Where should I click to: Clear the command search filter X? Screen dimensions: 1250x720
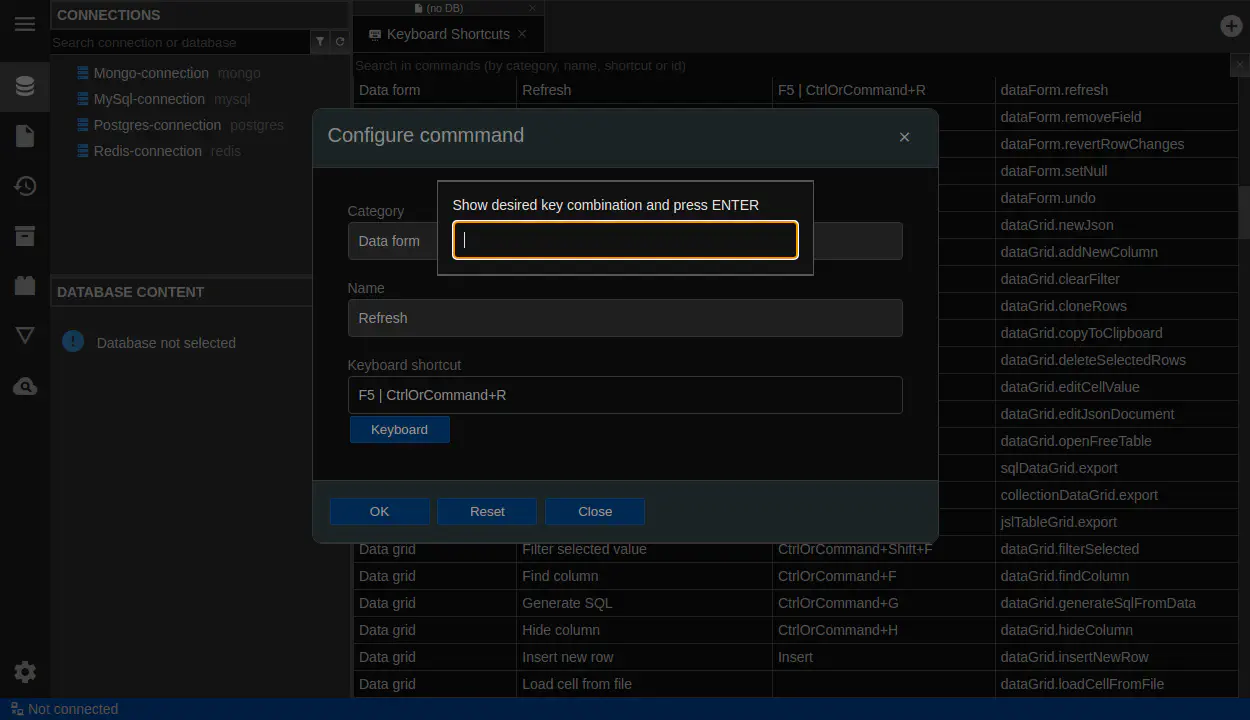click(x=1240, y=65)
